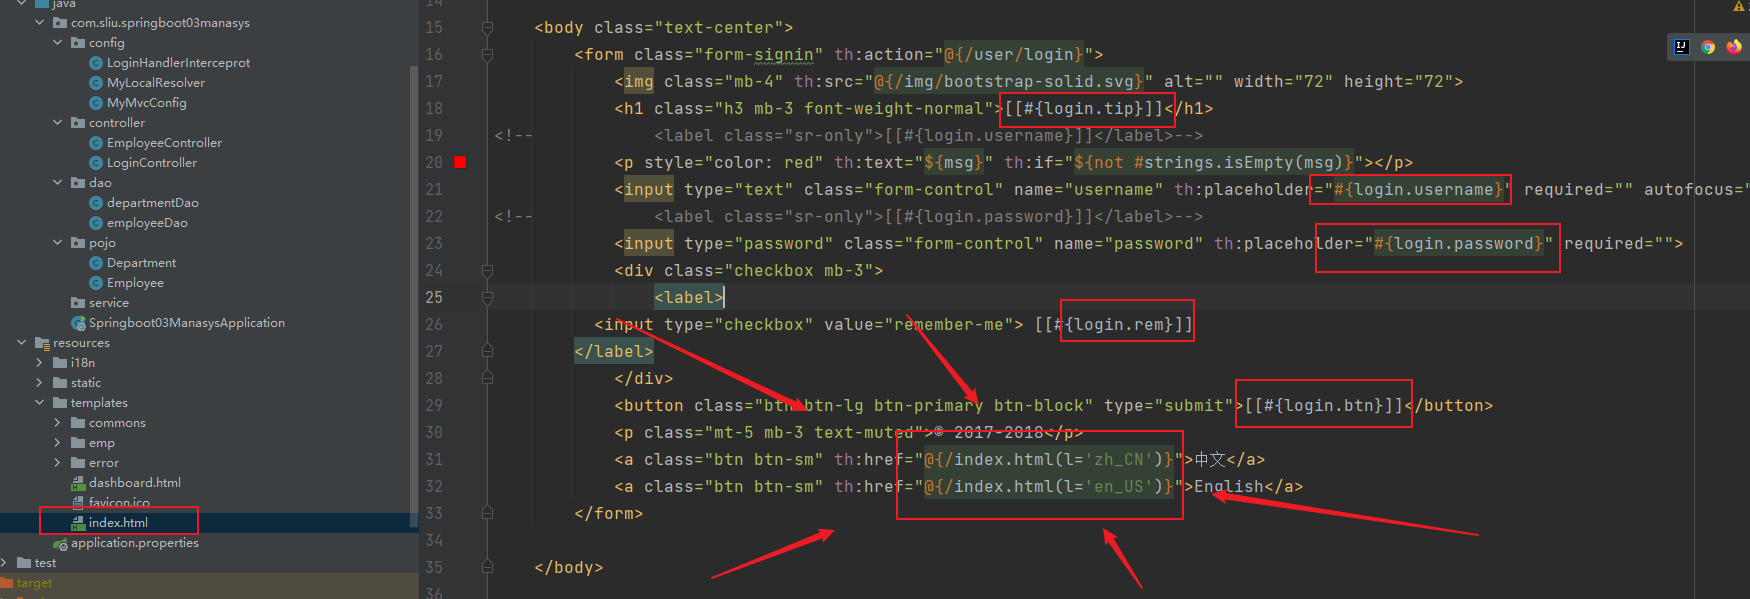Click class icon of MyLocalResolver

point(96,83)
